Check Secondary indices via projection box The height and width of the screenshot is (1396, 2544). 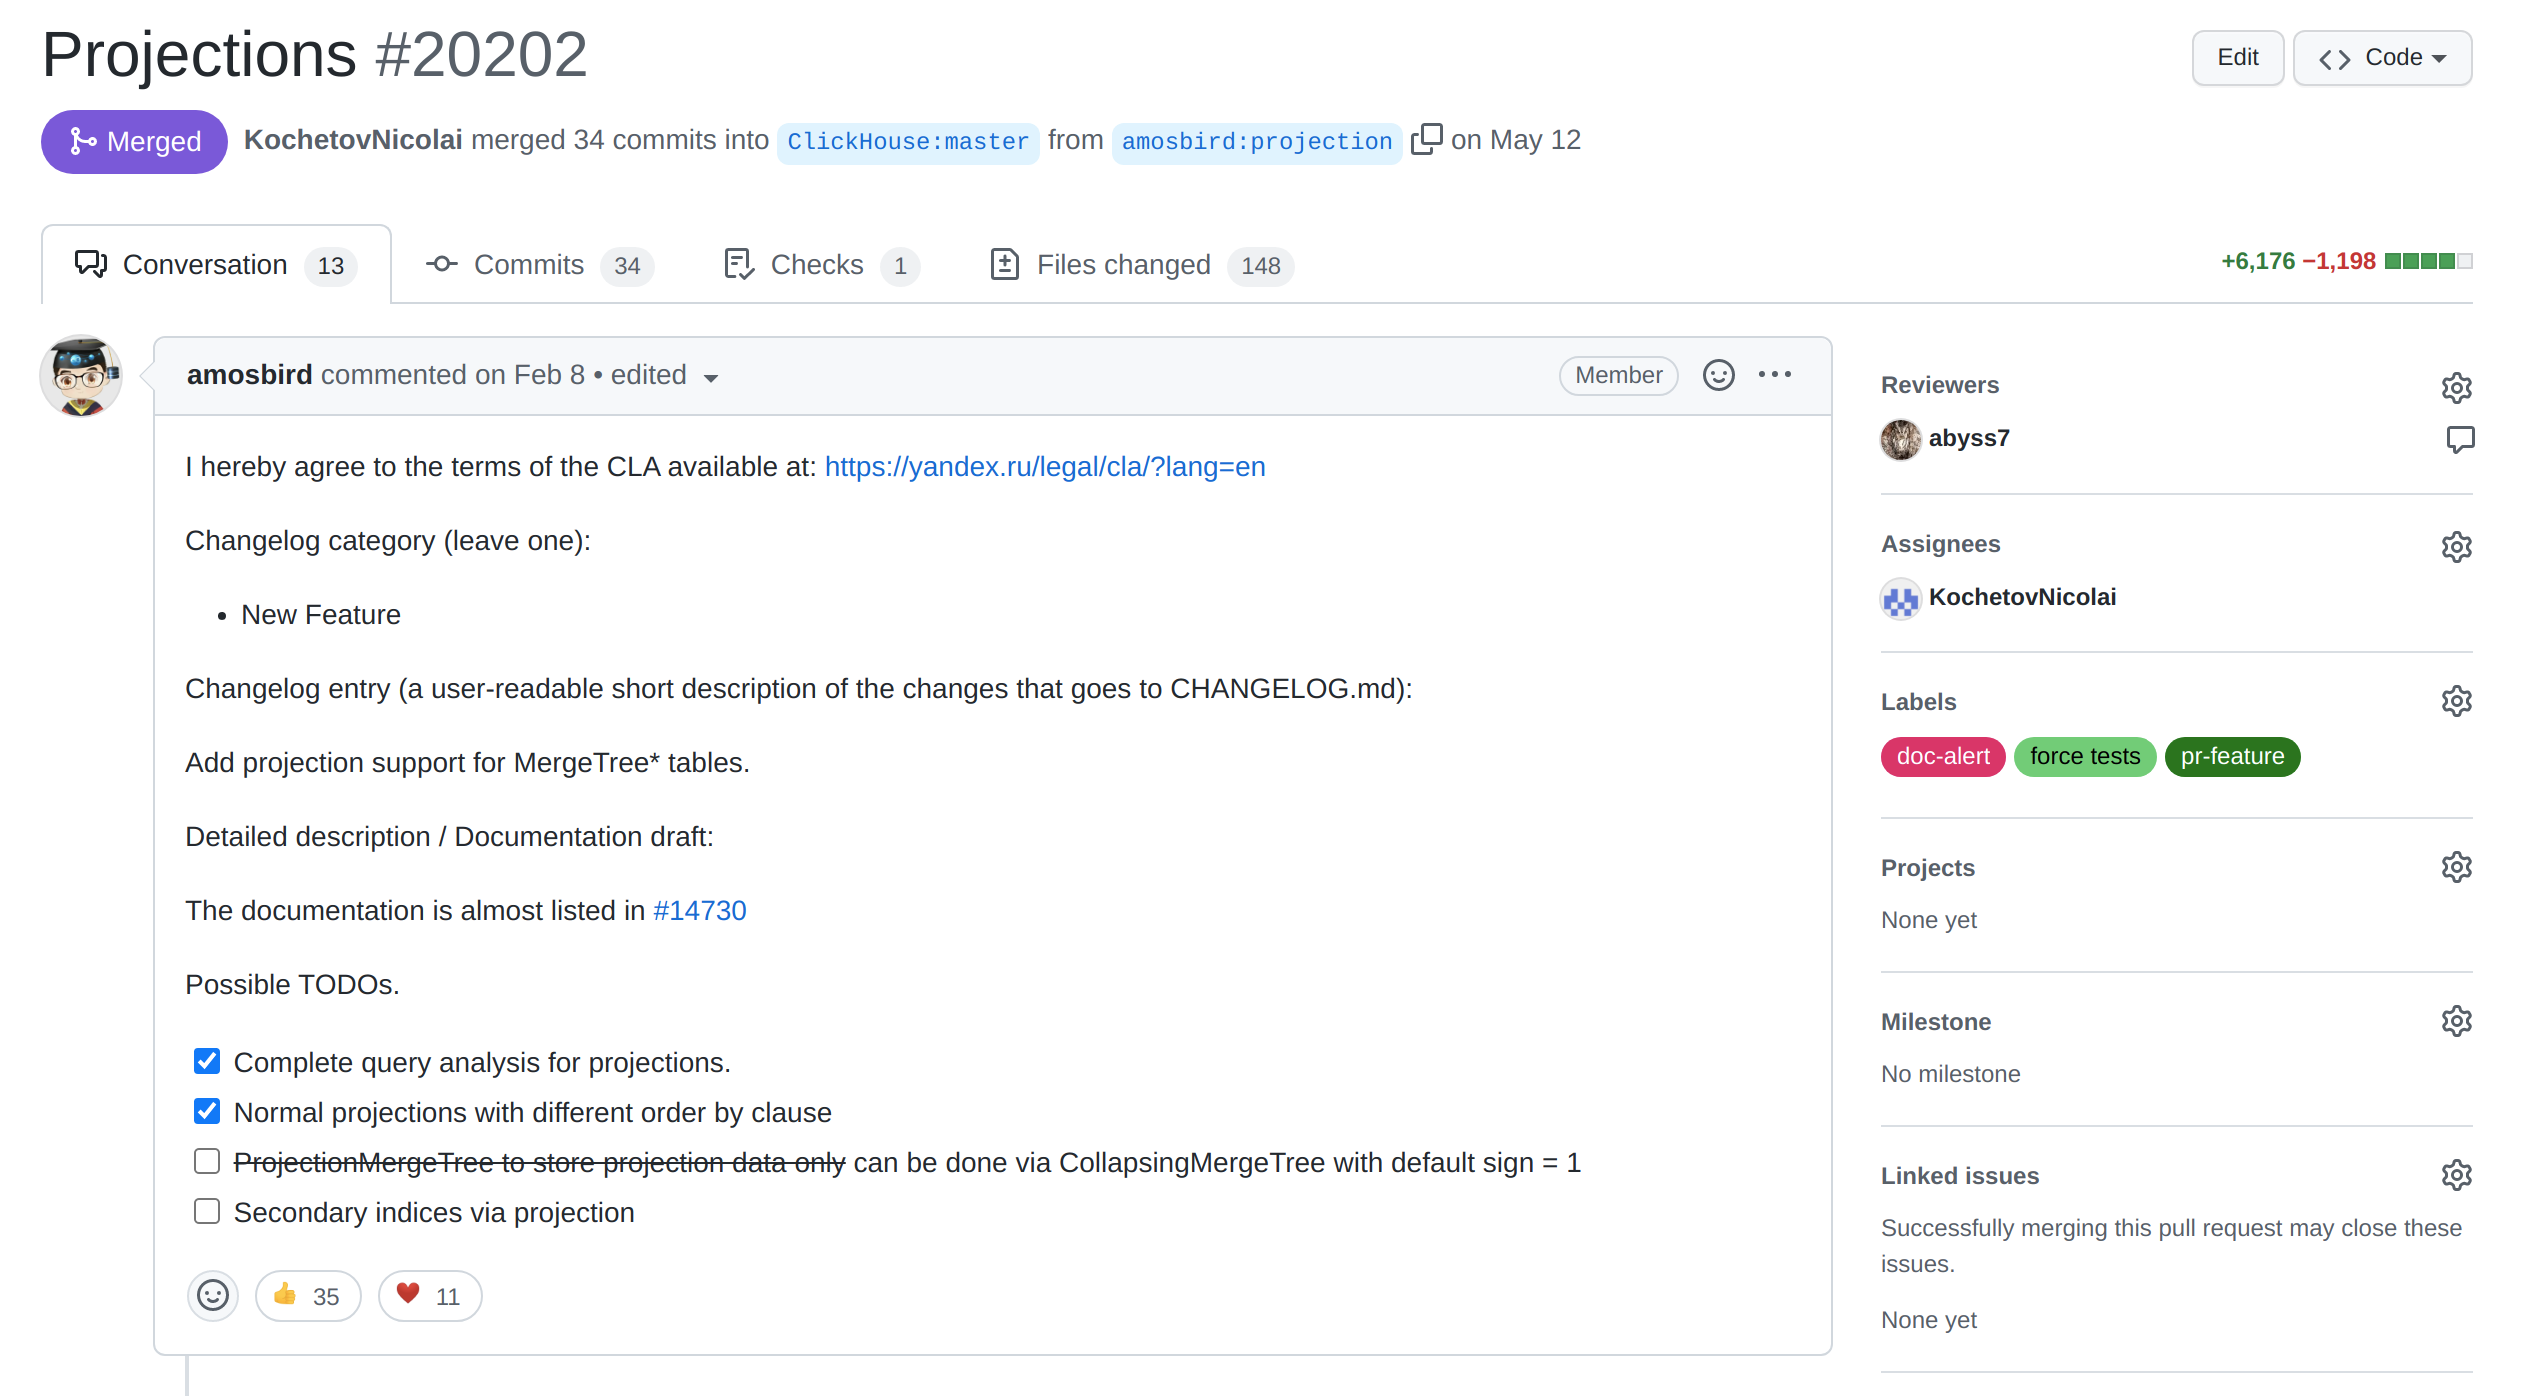207,1211
